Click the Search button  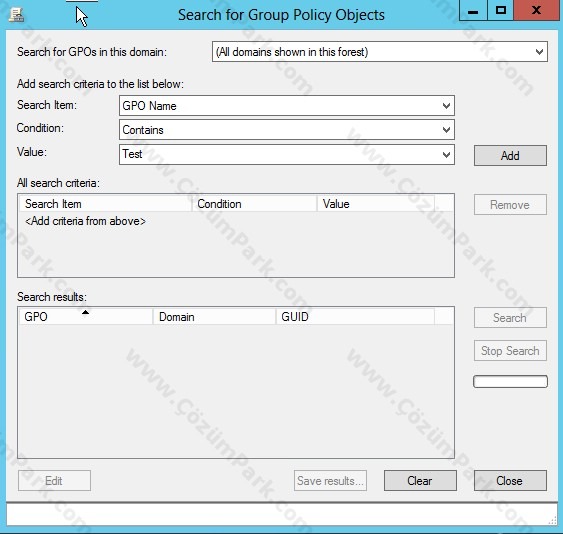[510, 317]
